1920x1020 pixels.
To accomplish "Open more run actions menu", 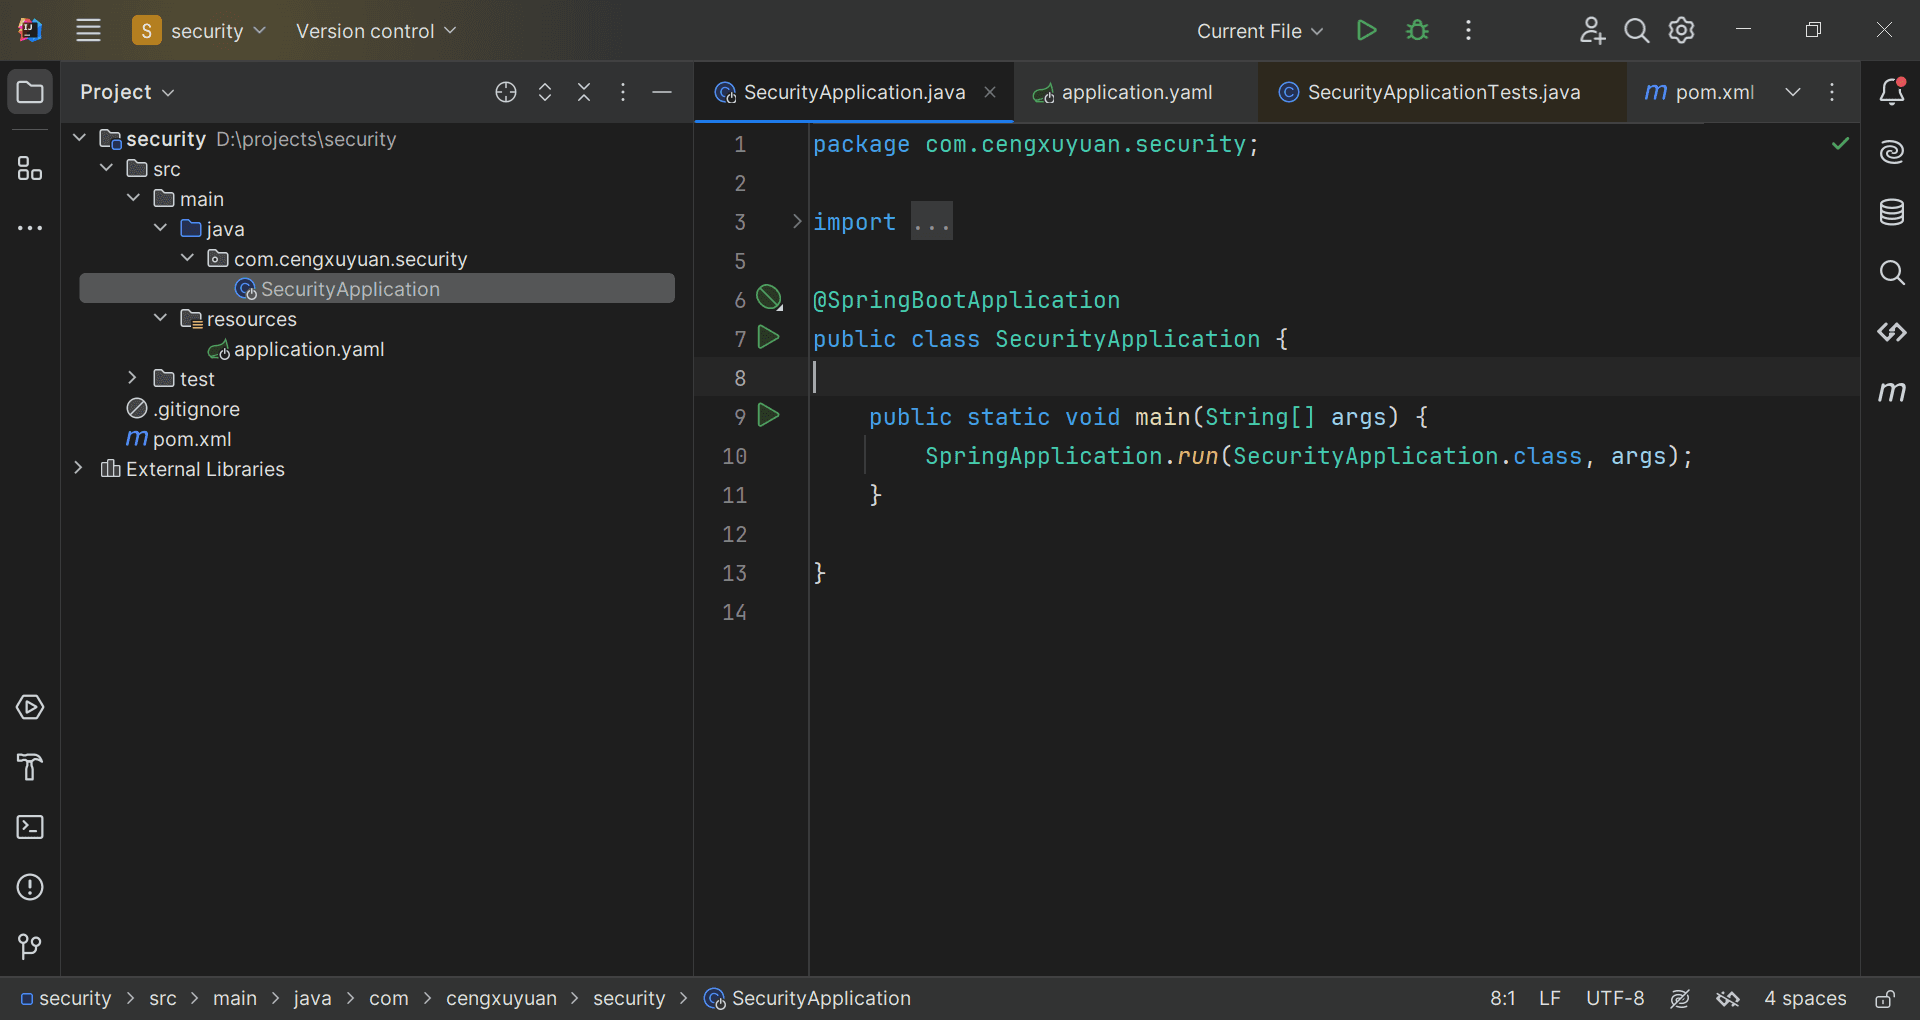I will pos(1468,30).
